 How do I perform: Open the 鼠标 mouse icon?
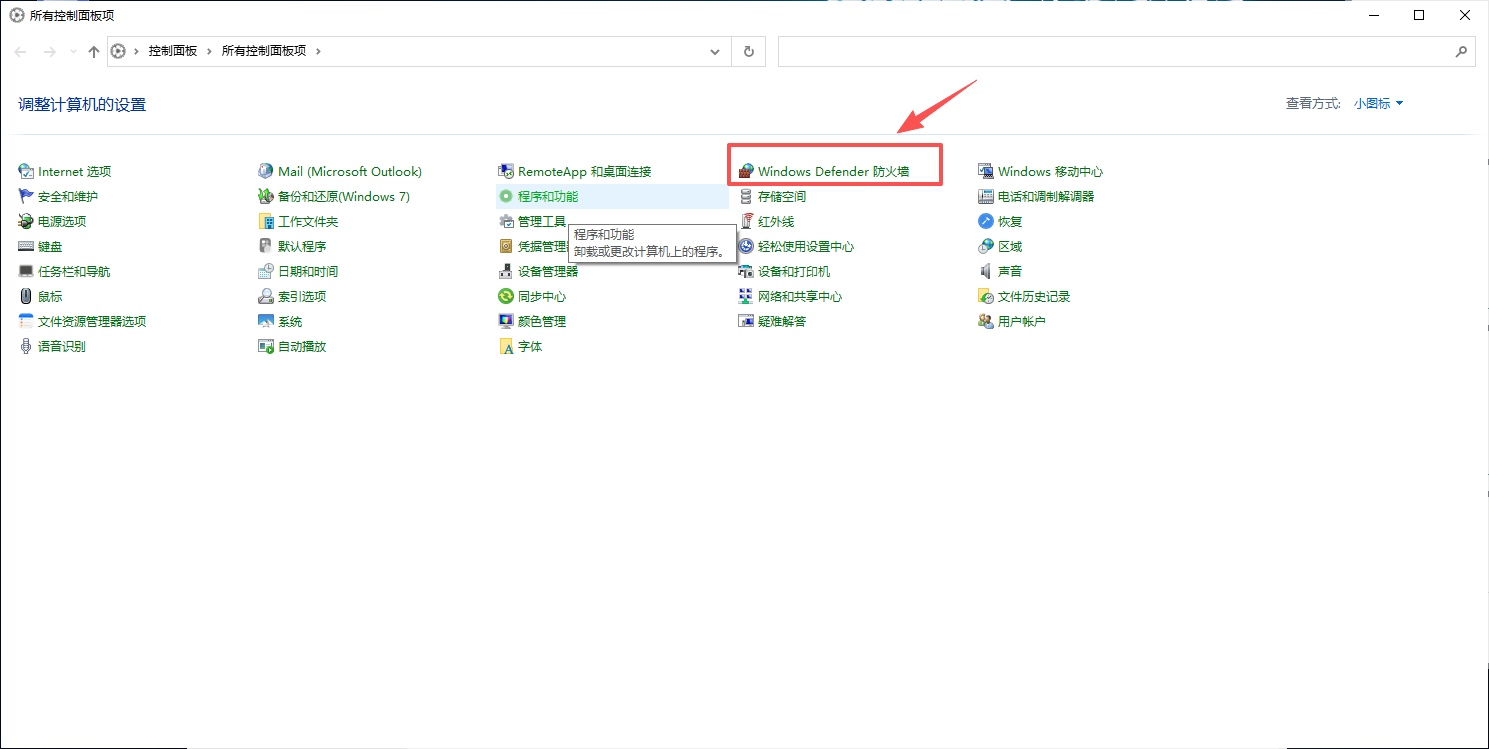tap(26, 296)
